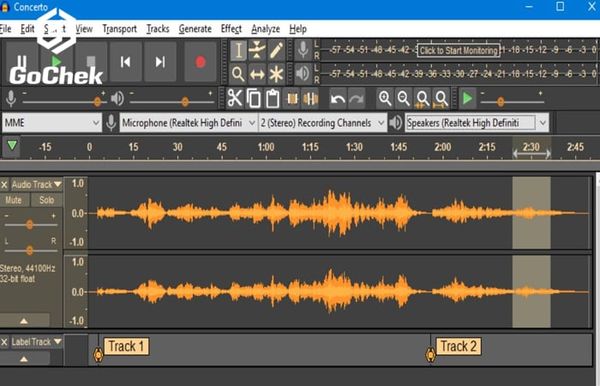
Task: Paste audio with the clipboard icon
Action: point(272,99)
